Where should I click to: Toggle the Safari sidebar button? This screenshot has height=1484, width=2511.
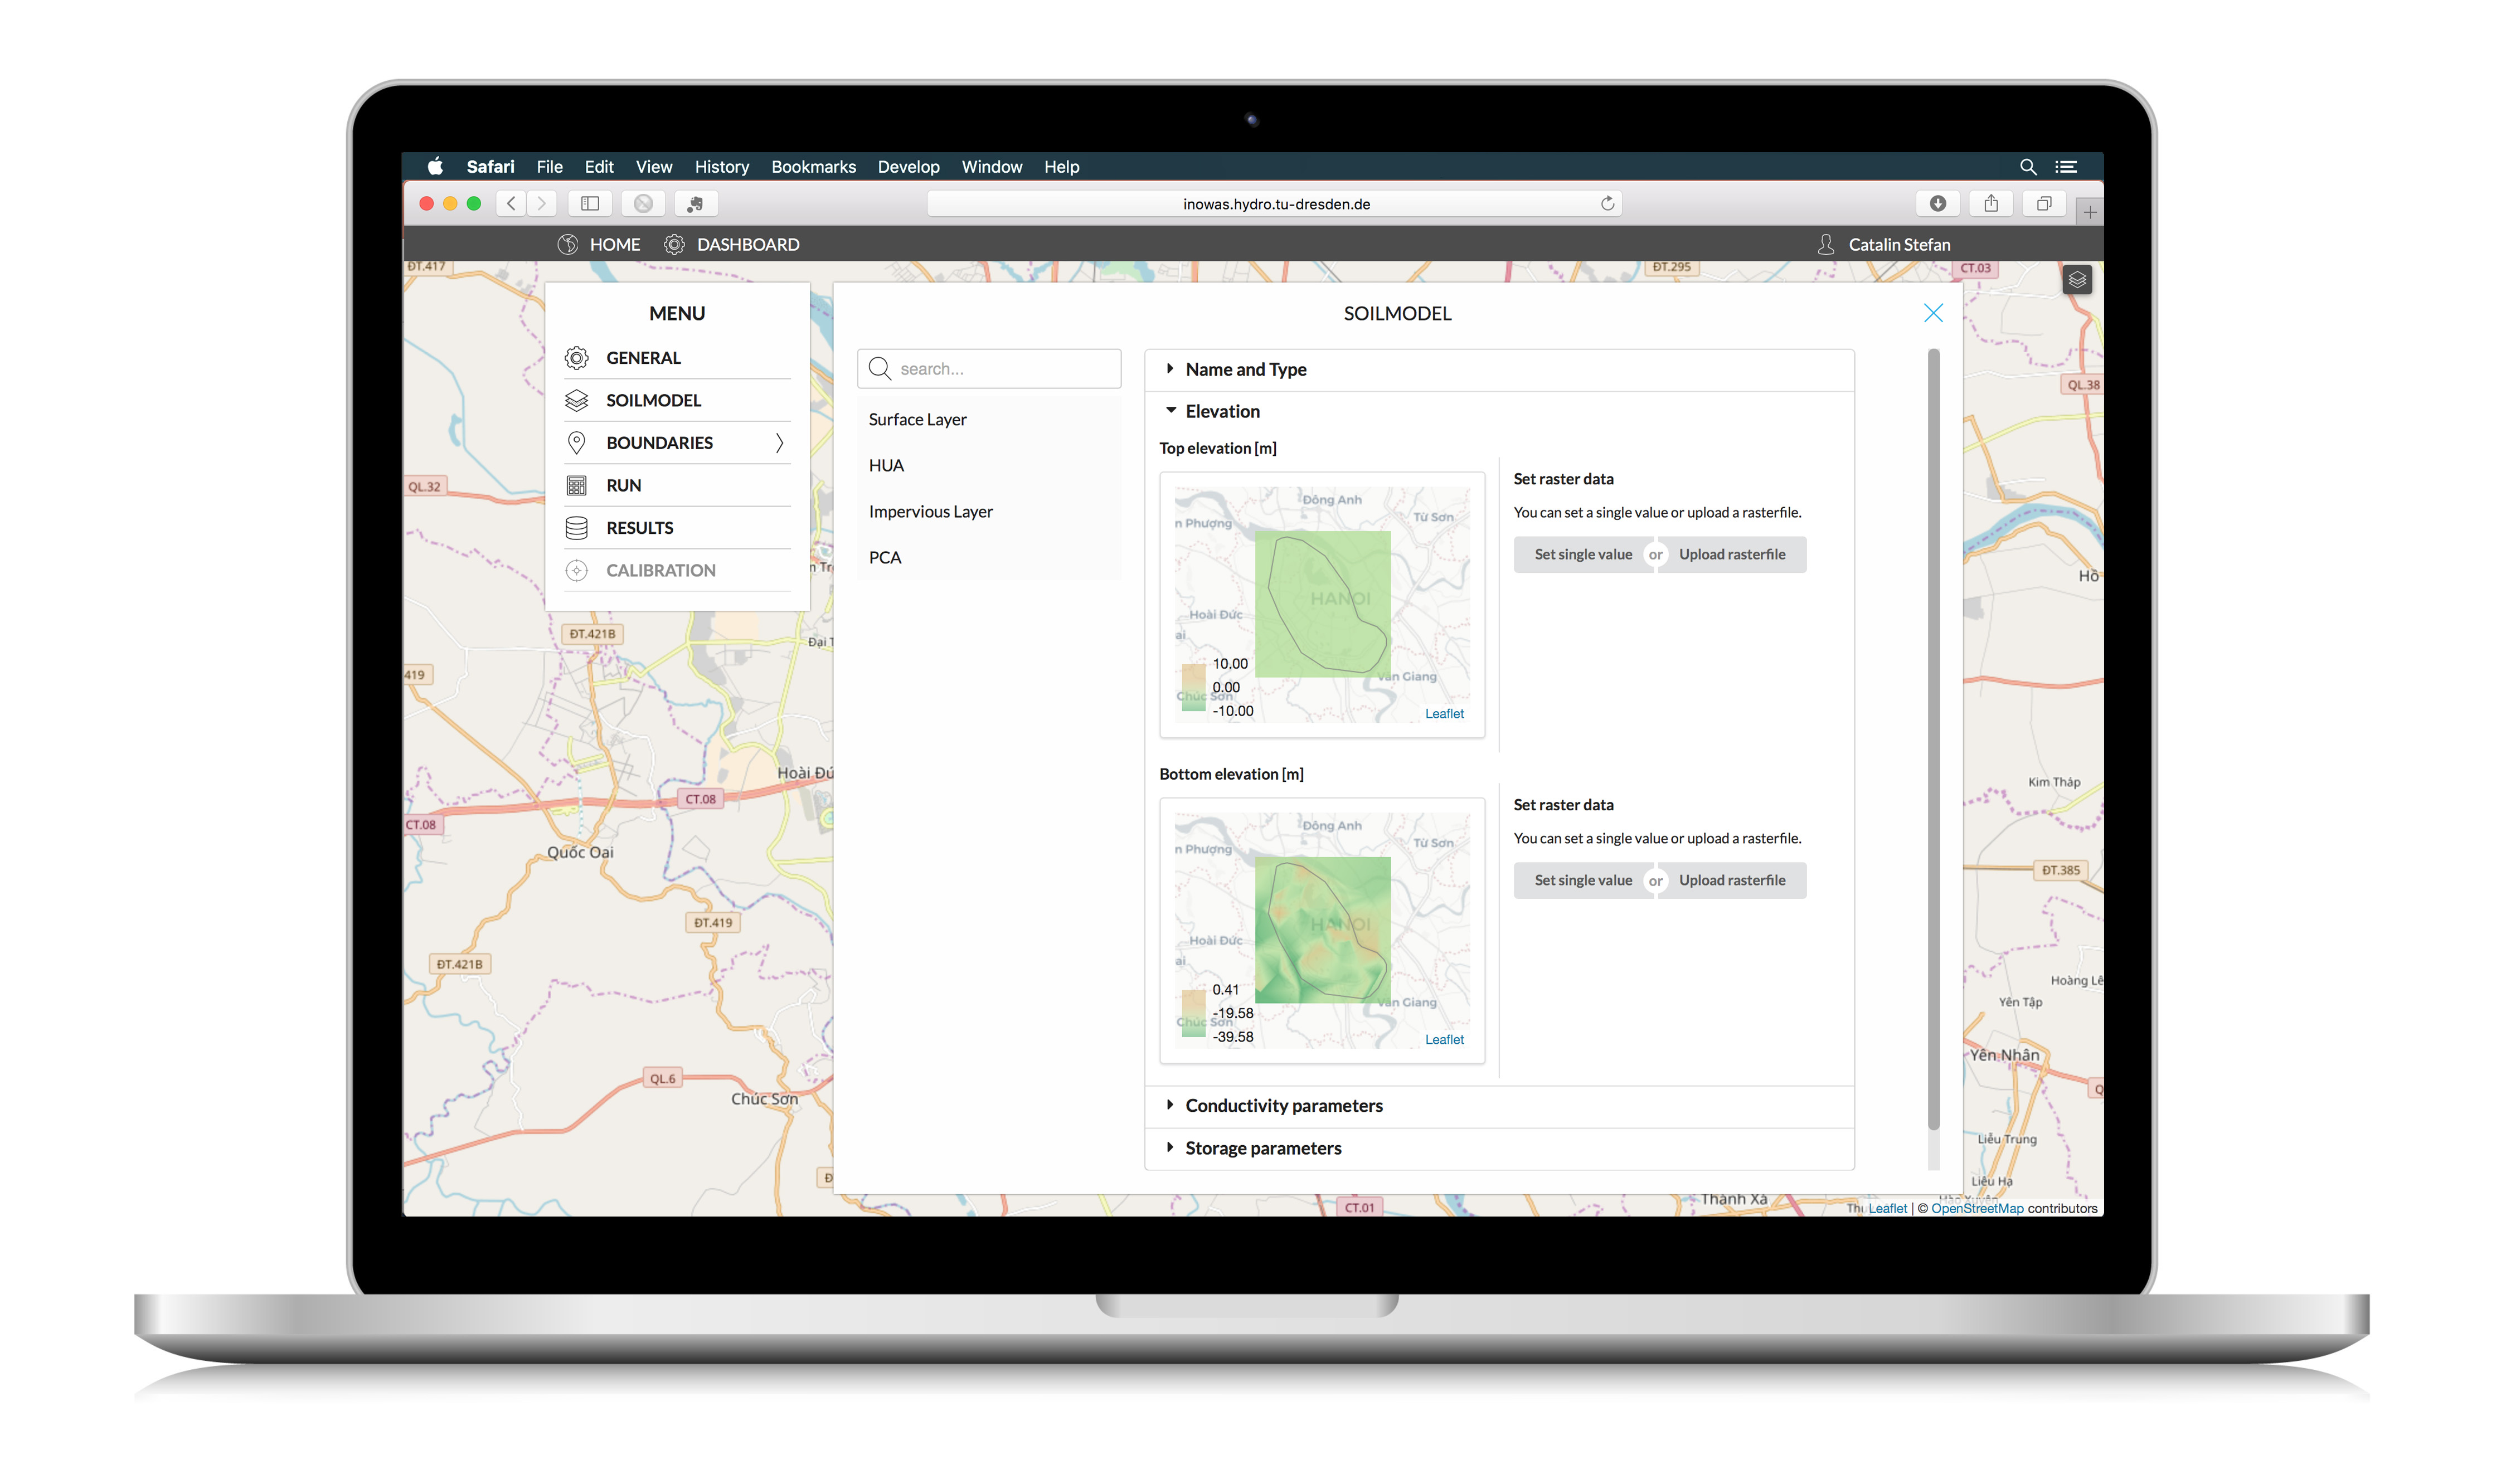pyautogui.click(x=590, y=204)
